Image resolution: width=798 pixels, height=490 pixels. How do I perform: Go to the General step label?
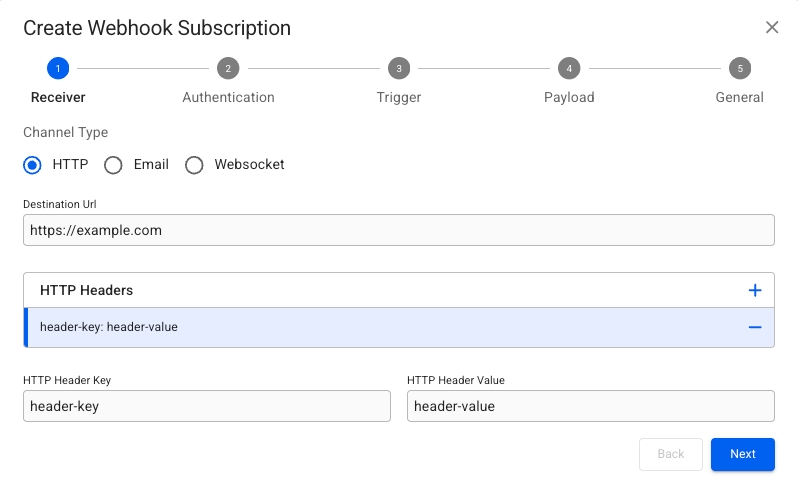(739, 97)
